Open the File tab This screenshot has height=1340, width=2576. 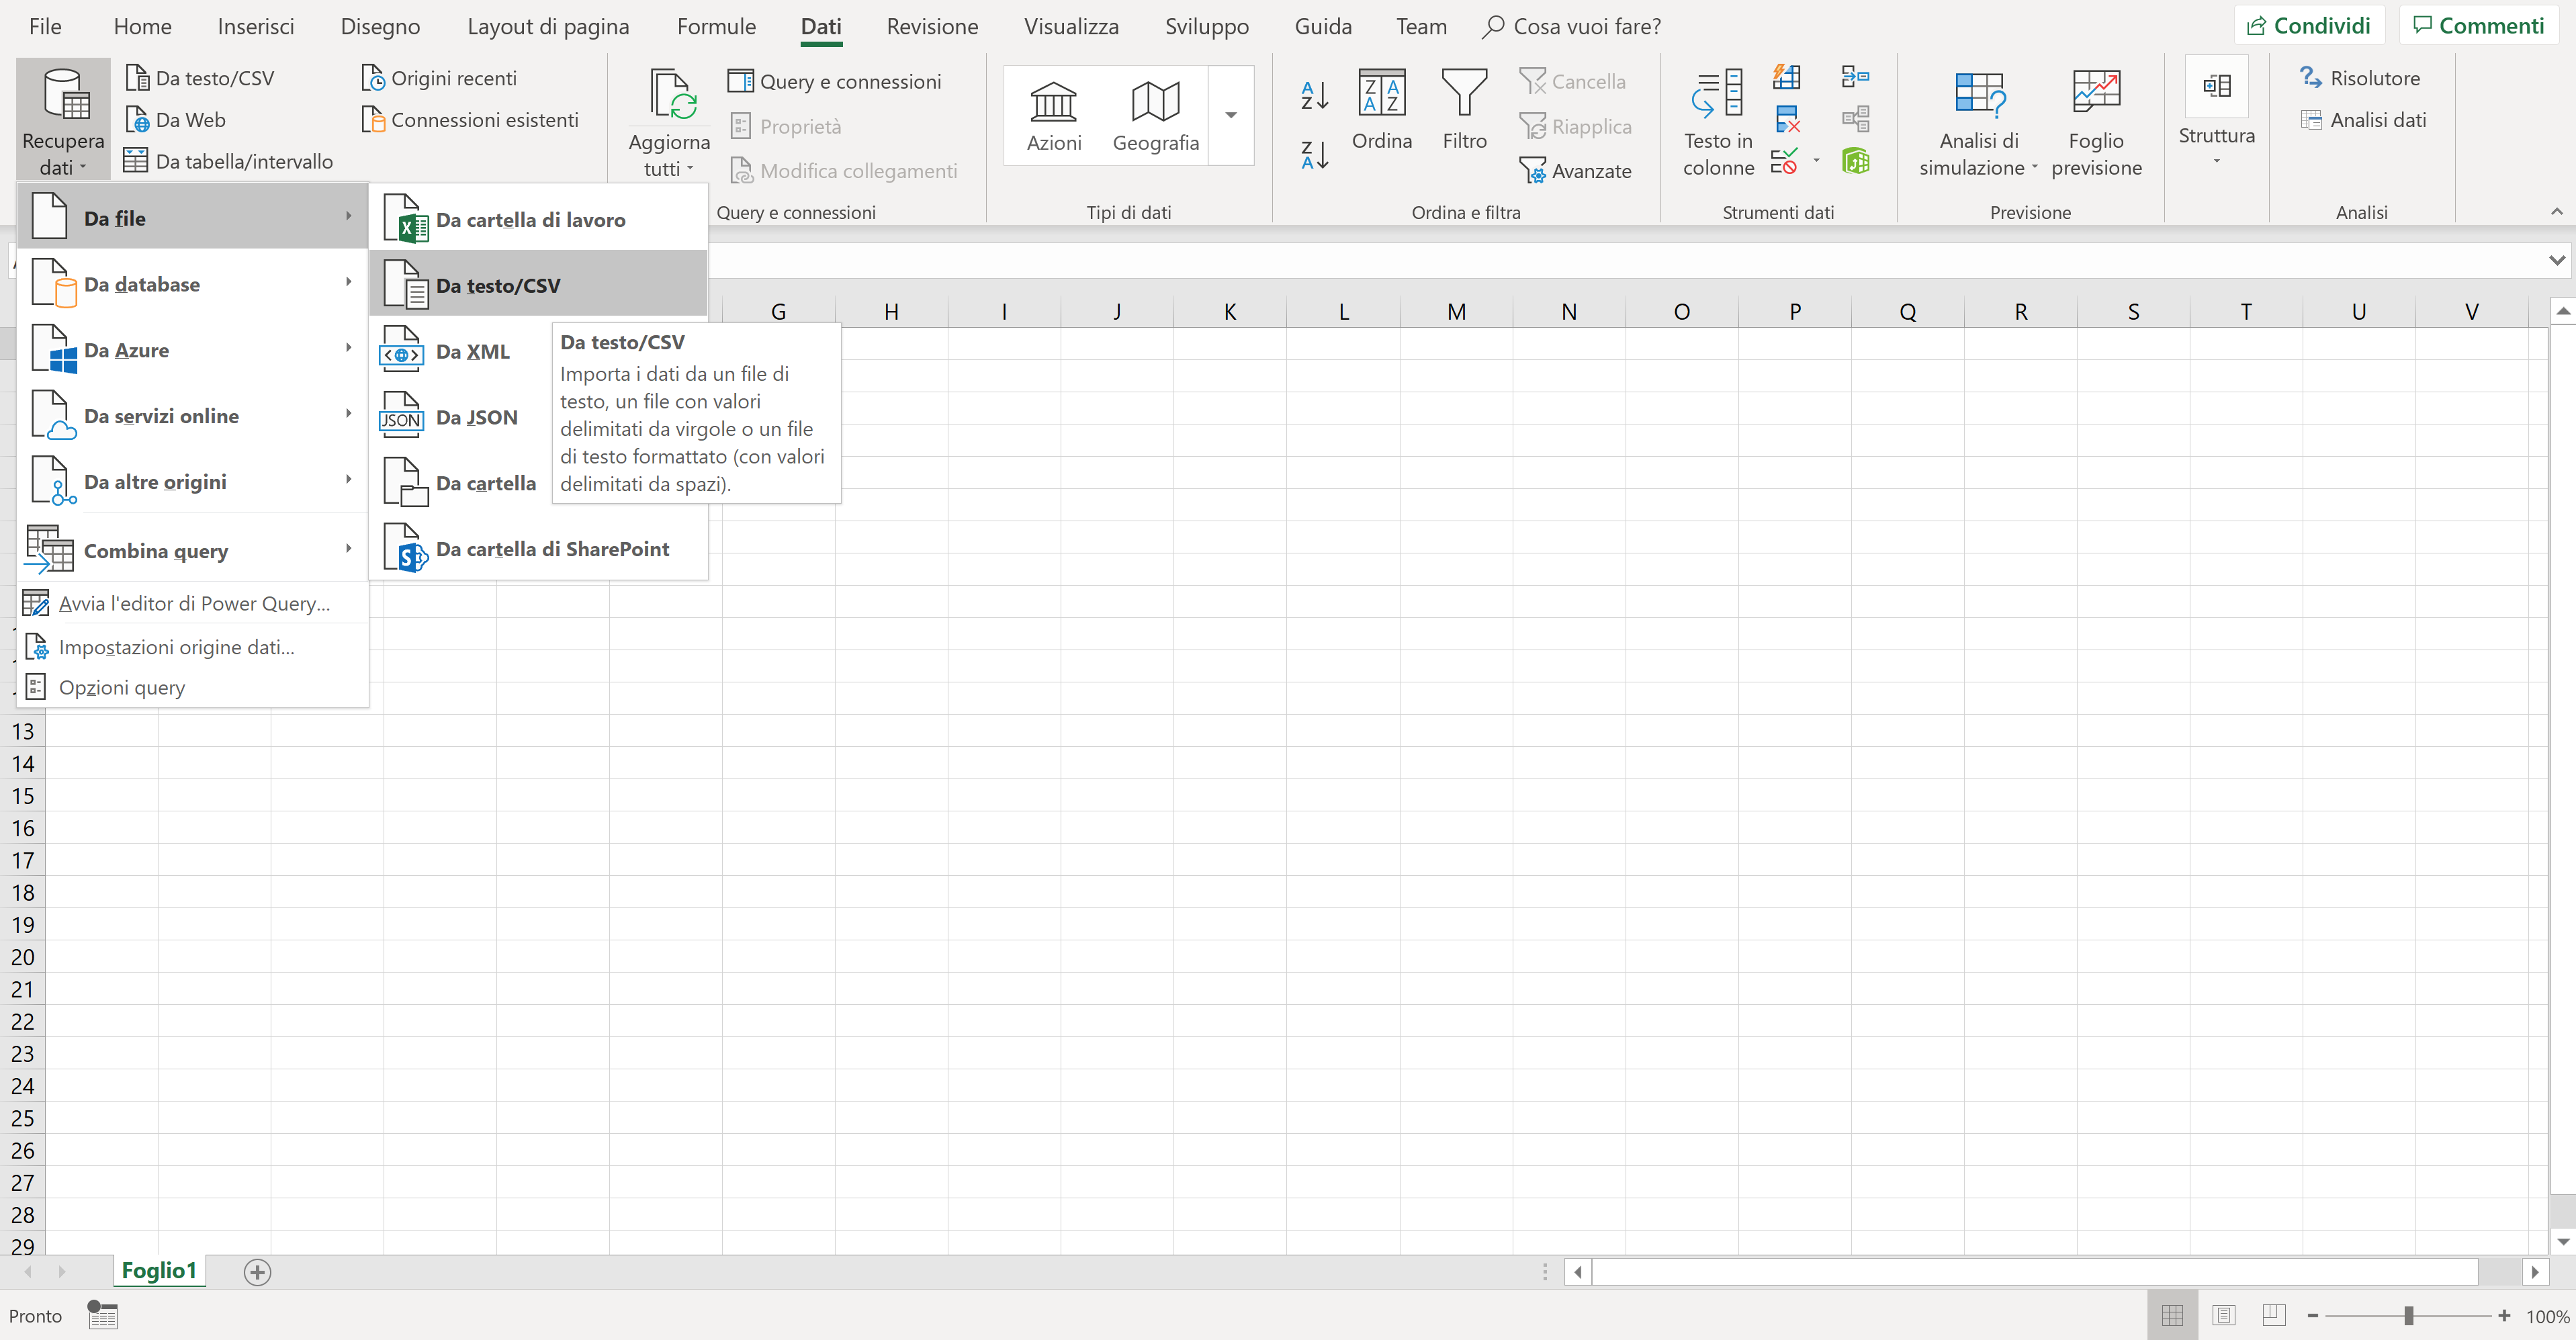[45, 26]
